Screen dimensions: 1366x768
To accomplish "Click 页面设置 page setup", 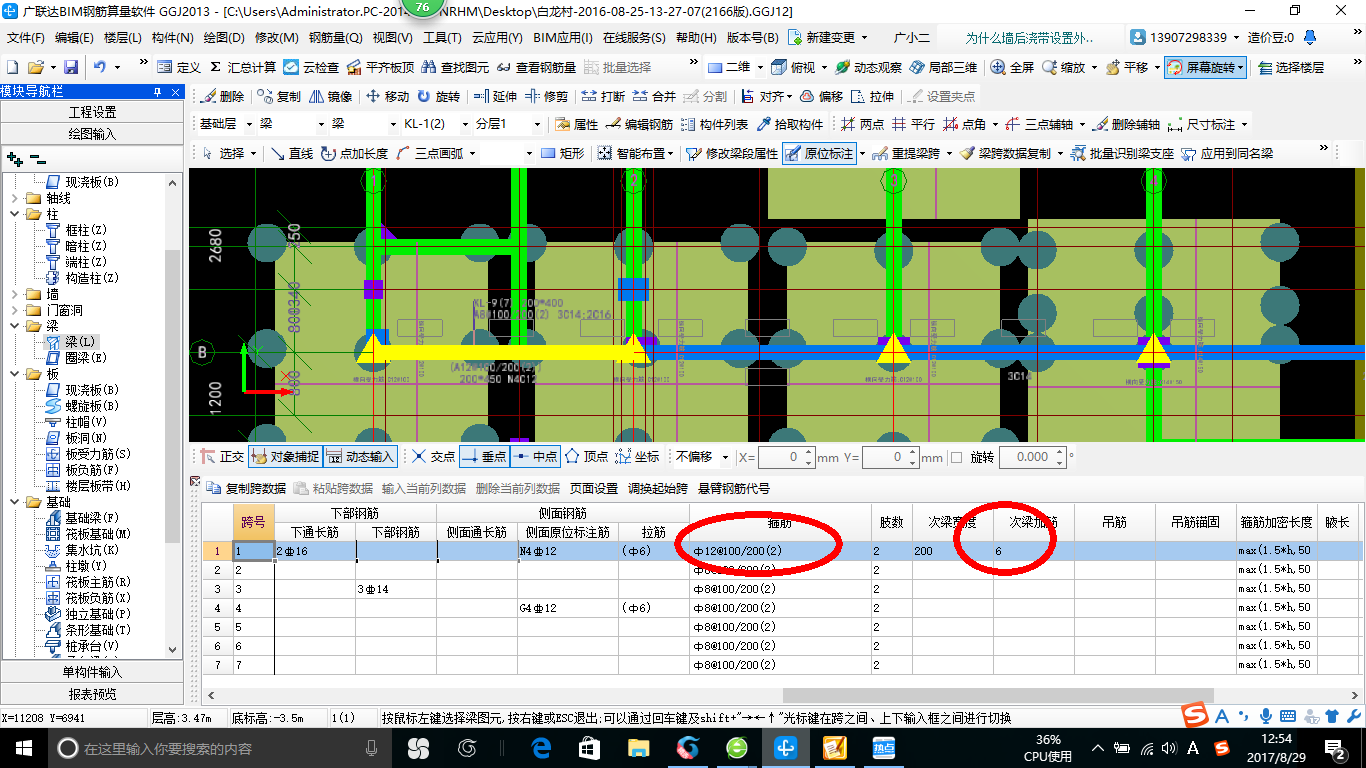I will [x=593, y=488].
